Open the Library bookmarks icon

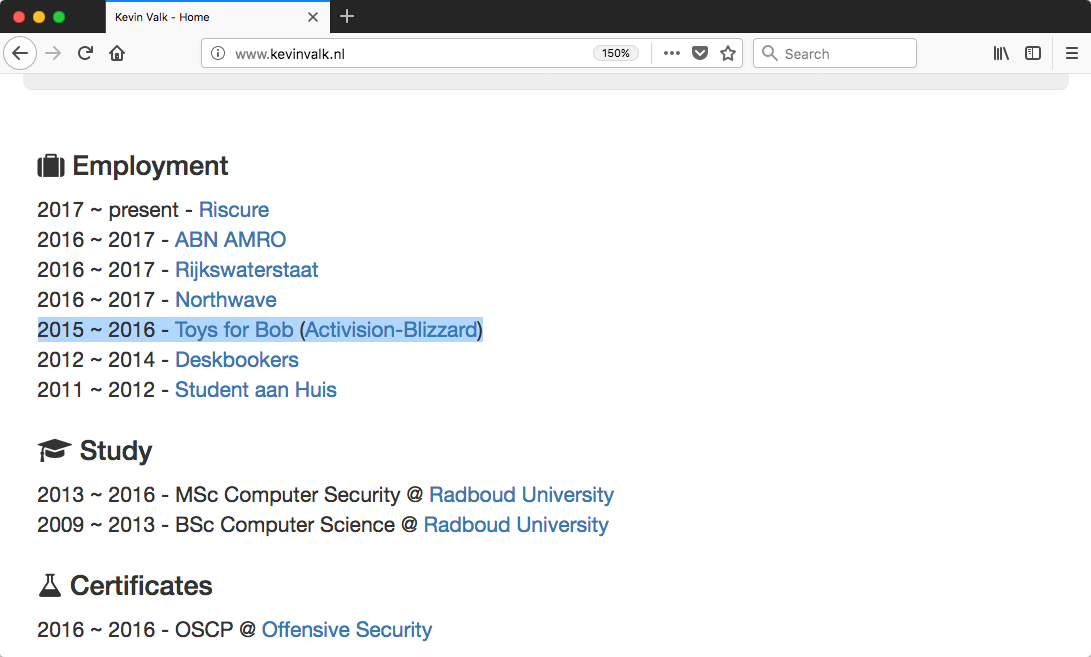pyautogui.click(x=1001, y=54)
